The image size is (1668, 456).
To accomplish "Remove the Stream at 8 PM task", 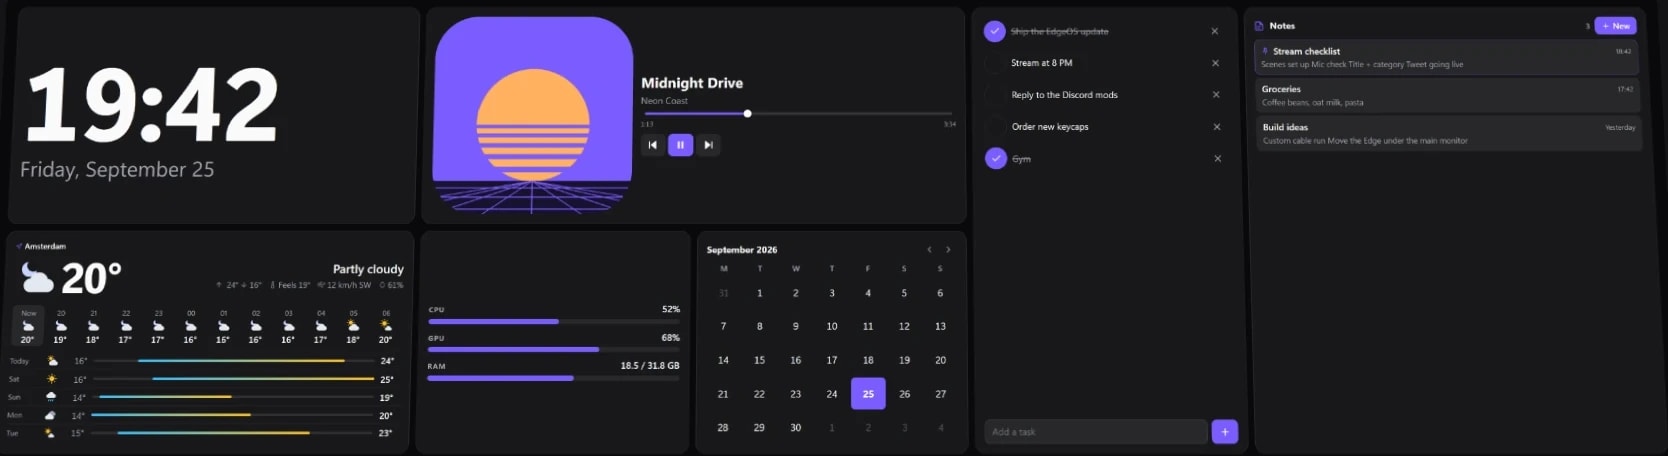I will coord(1215,63).
